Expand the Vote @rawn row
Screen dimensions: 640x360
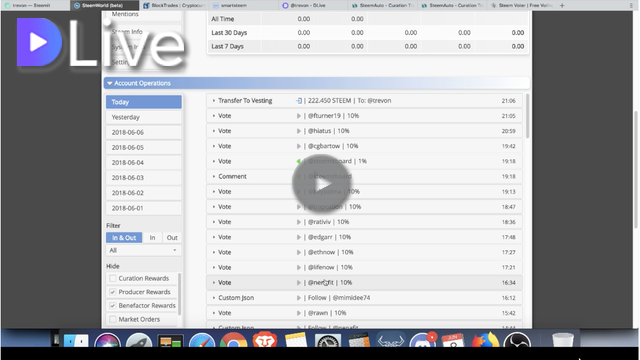point(214,313)
